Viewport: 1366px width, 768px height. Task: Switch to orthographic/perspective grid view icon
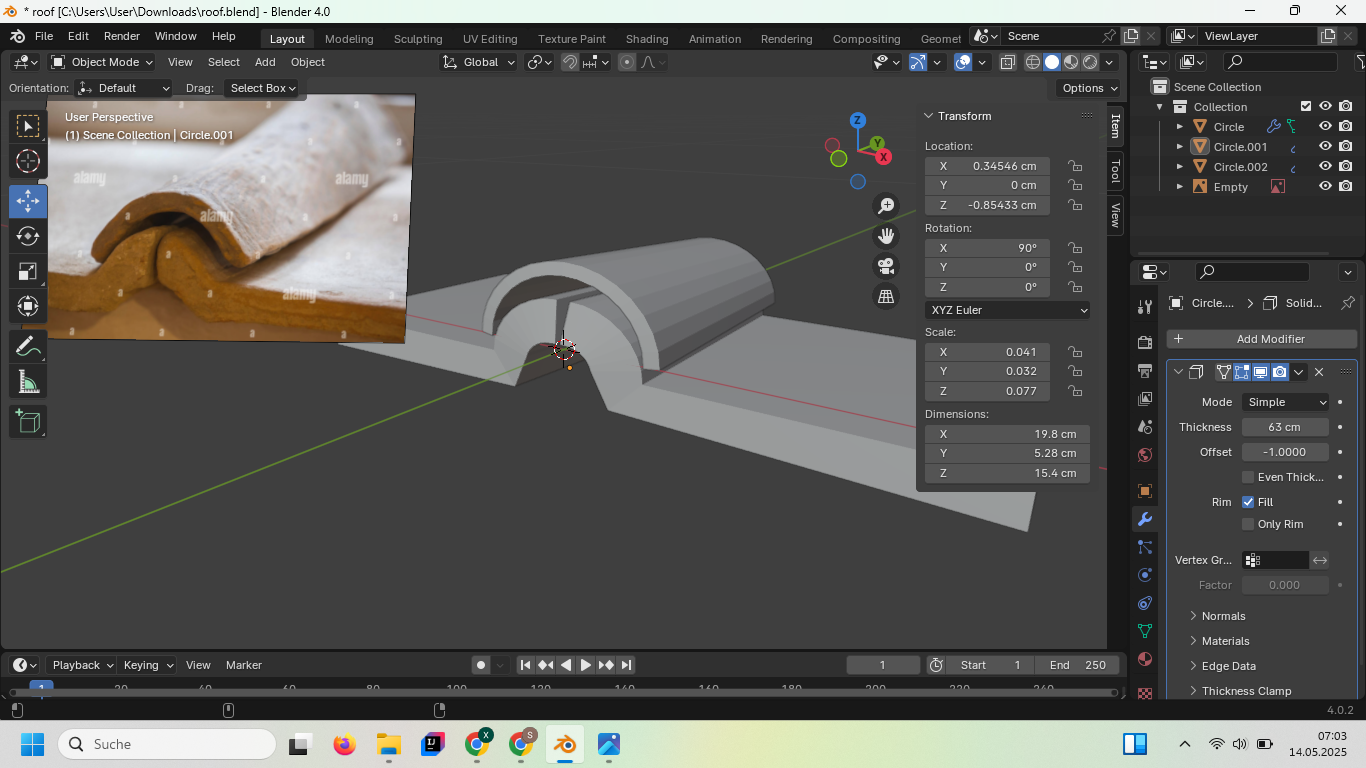(x=886, y=296)
